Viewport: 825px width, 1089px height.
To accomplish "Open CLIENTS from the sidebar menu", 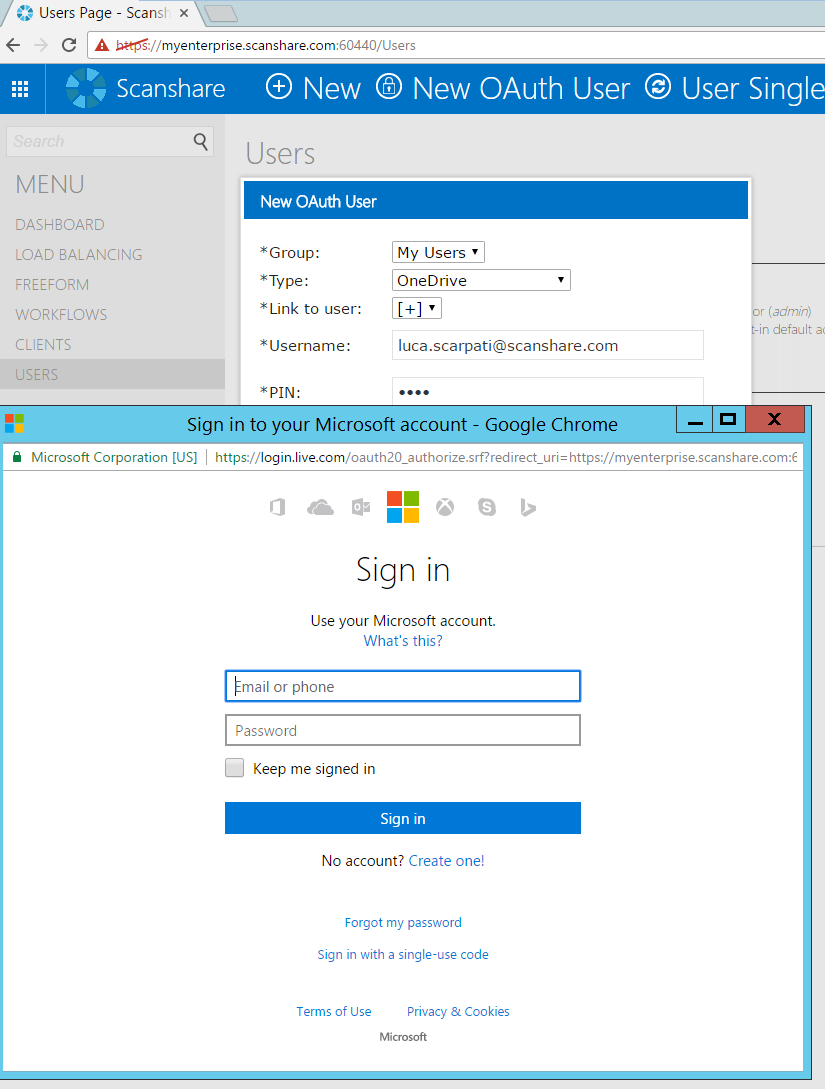I will [x=43, y=344].
